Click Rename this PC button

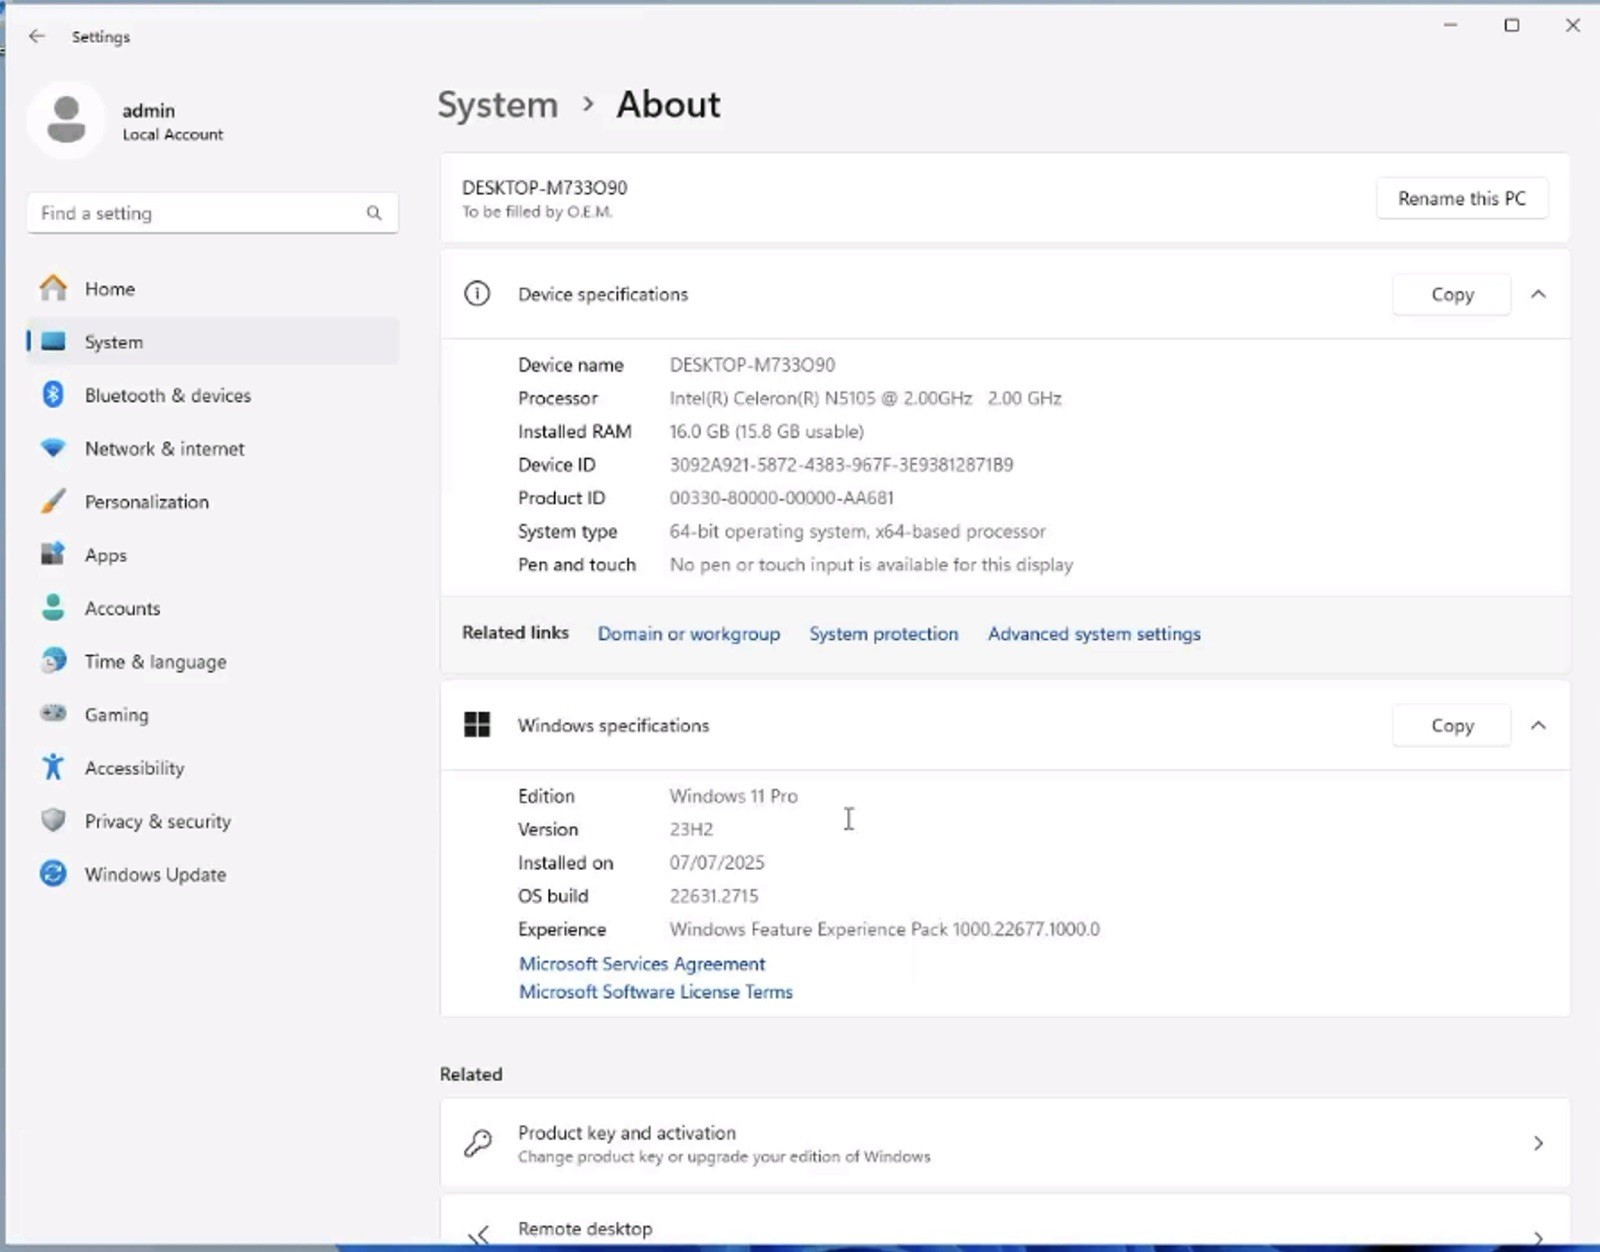(1462, 198)
